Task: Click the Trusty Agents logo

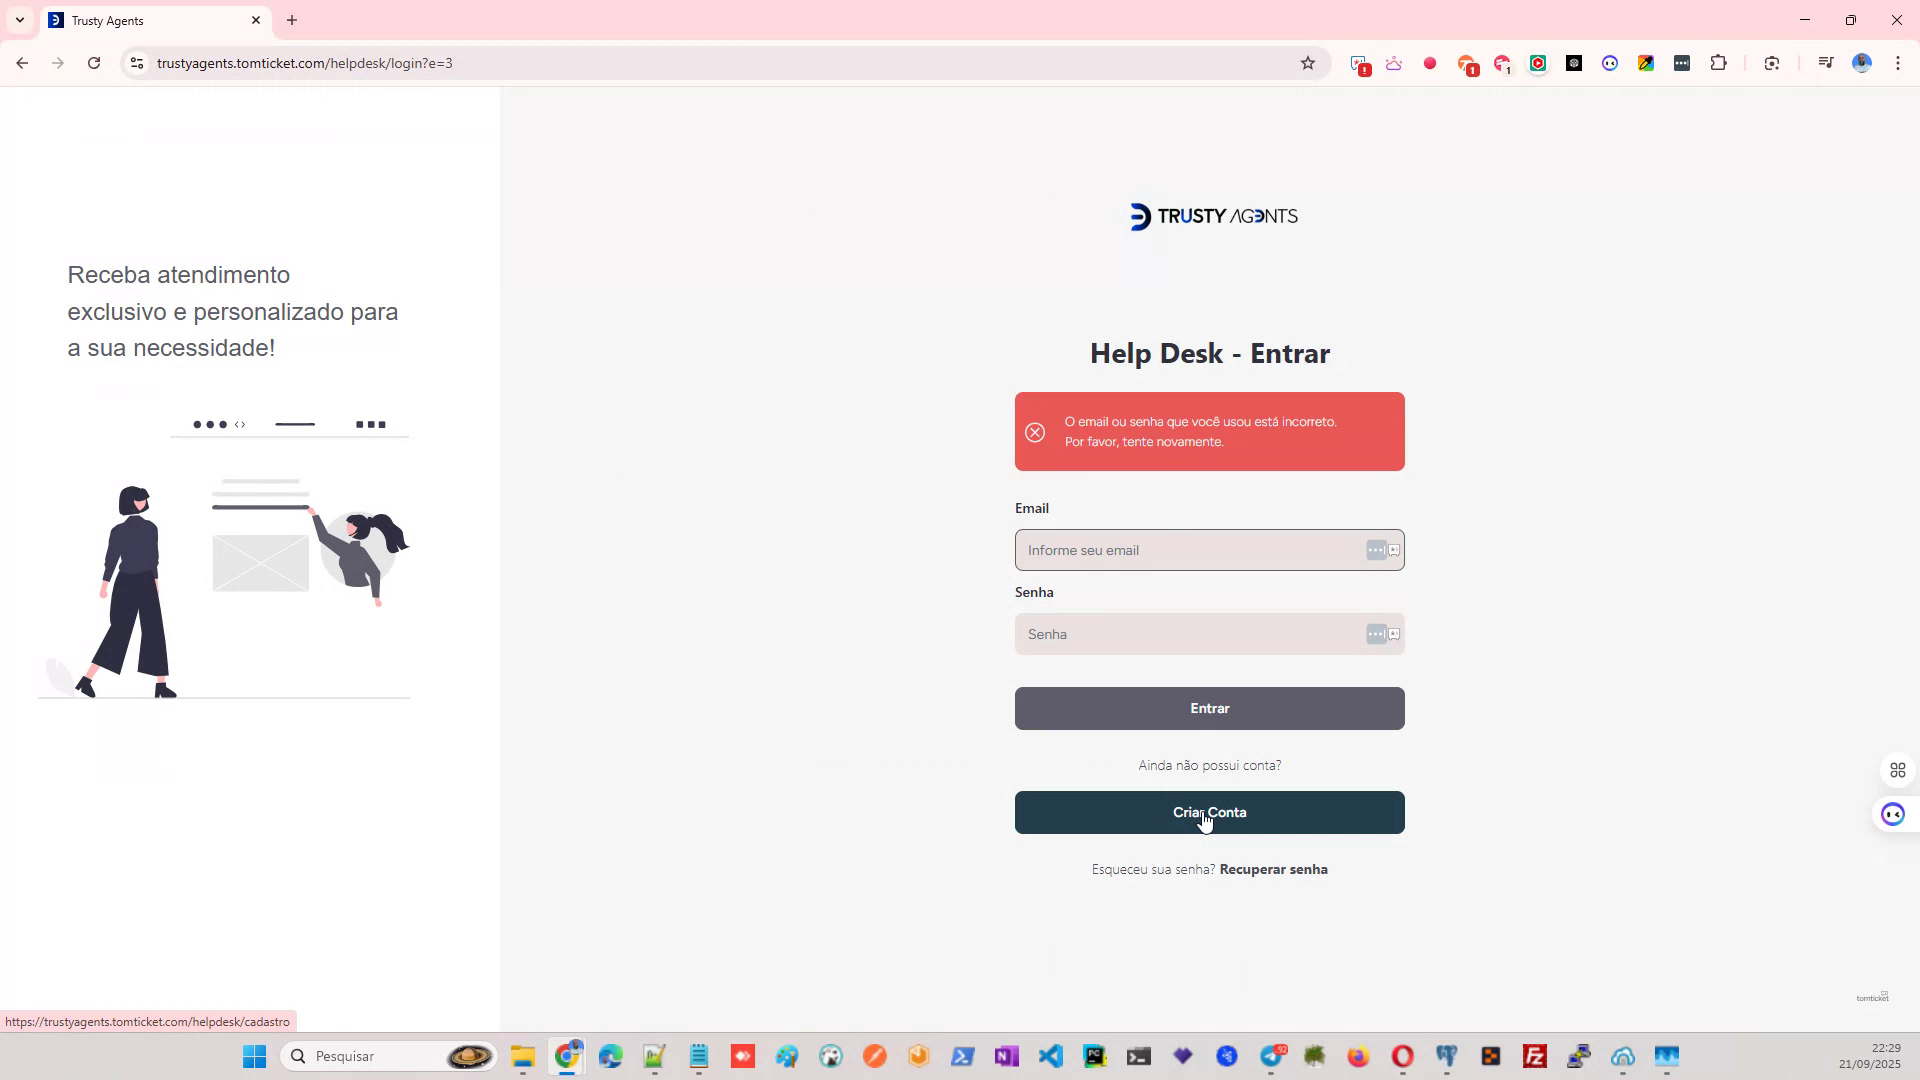Action: click(x=1210, y=216)
